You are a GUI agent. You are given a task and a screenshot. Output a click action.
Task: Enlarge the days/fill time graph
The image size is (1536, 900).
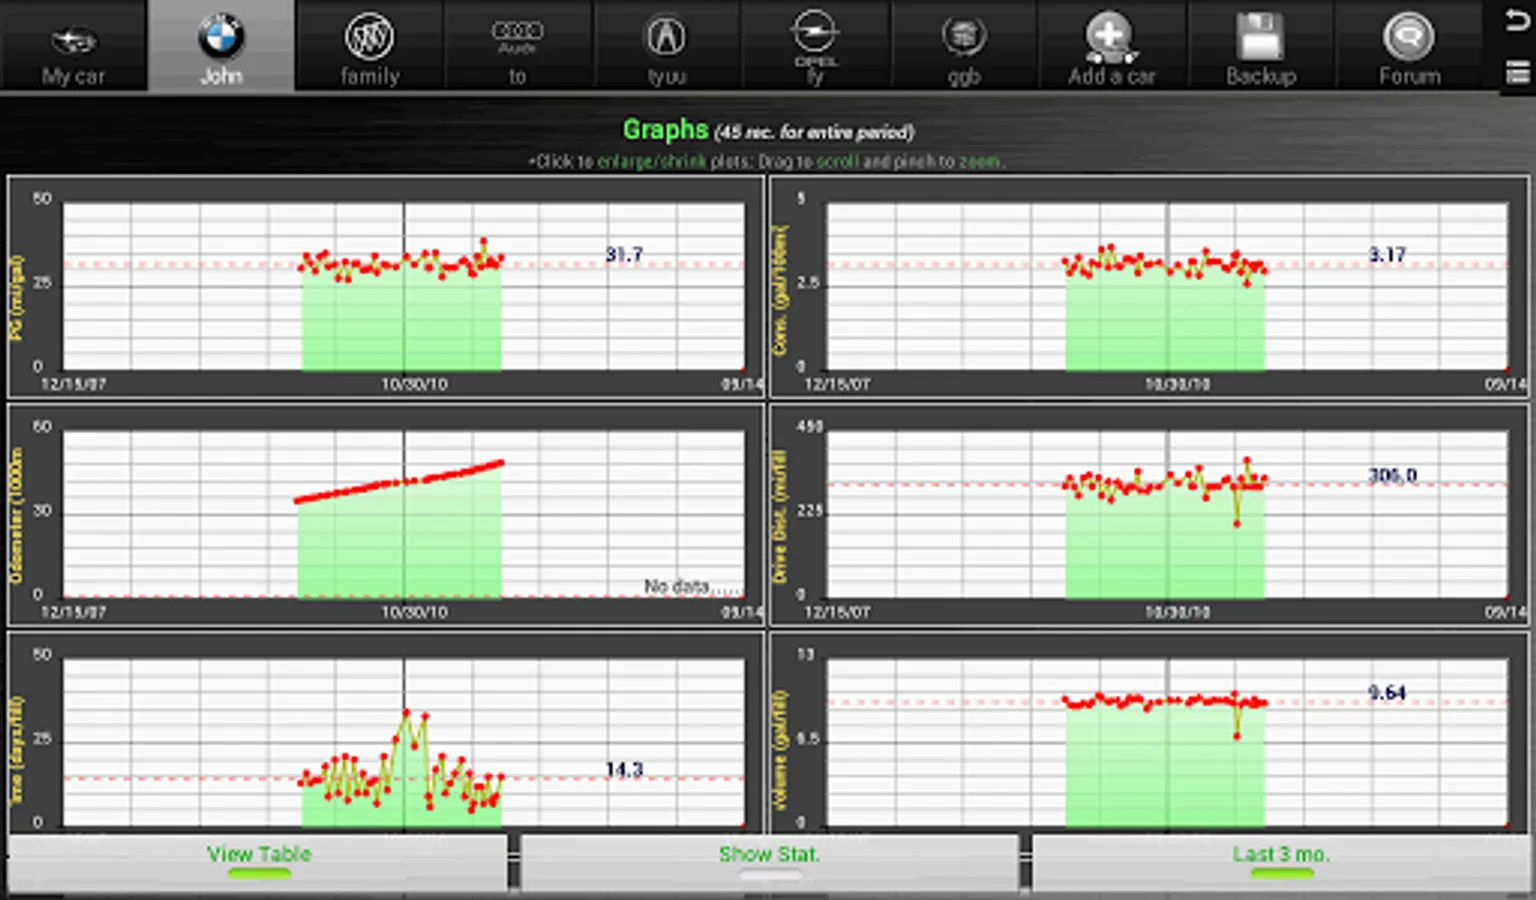(x=386, y=732)
